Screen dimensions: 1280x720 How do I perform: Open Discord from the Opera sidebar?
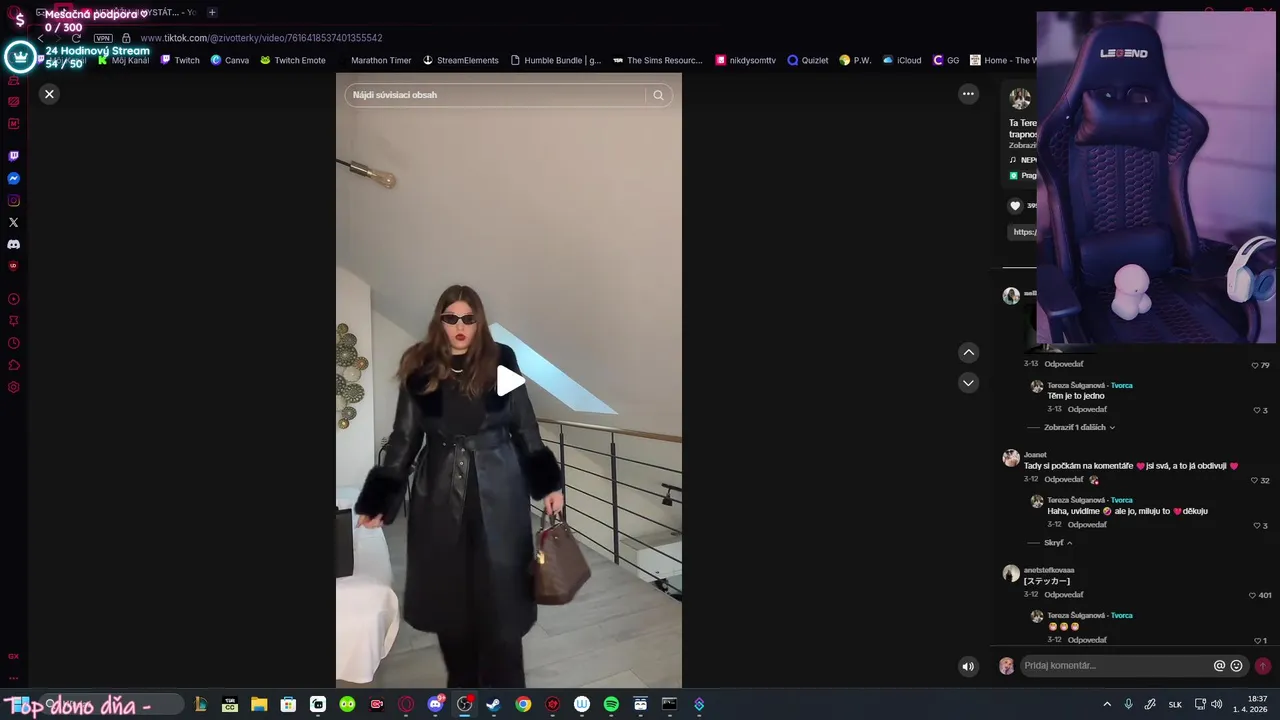[13, 244]
